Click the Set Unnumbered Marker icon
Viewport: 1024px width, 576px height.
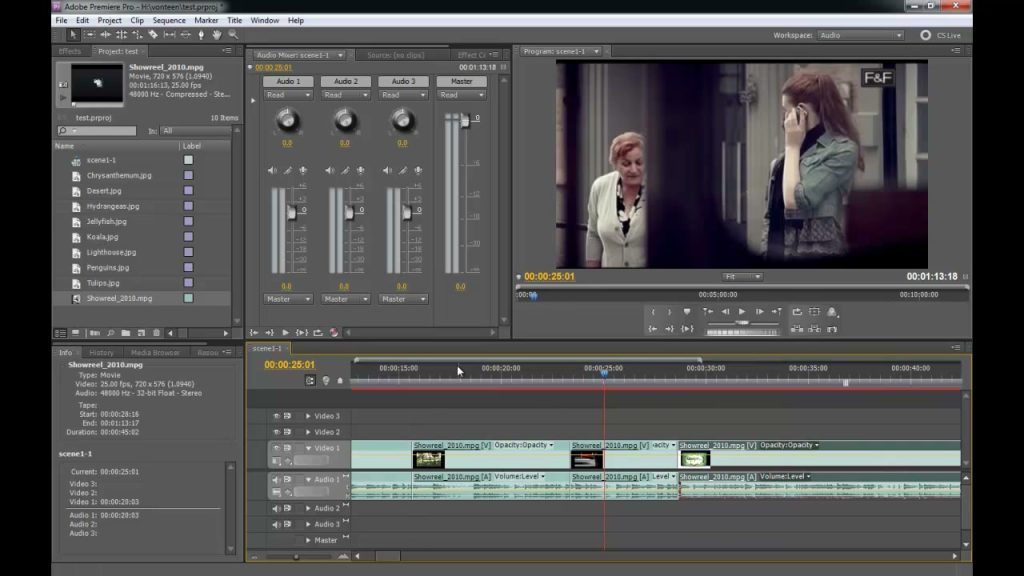[687, 312]
